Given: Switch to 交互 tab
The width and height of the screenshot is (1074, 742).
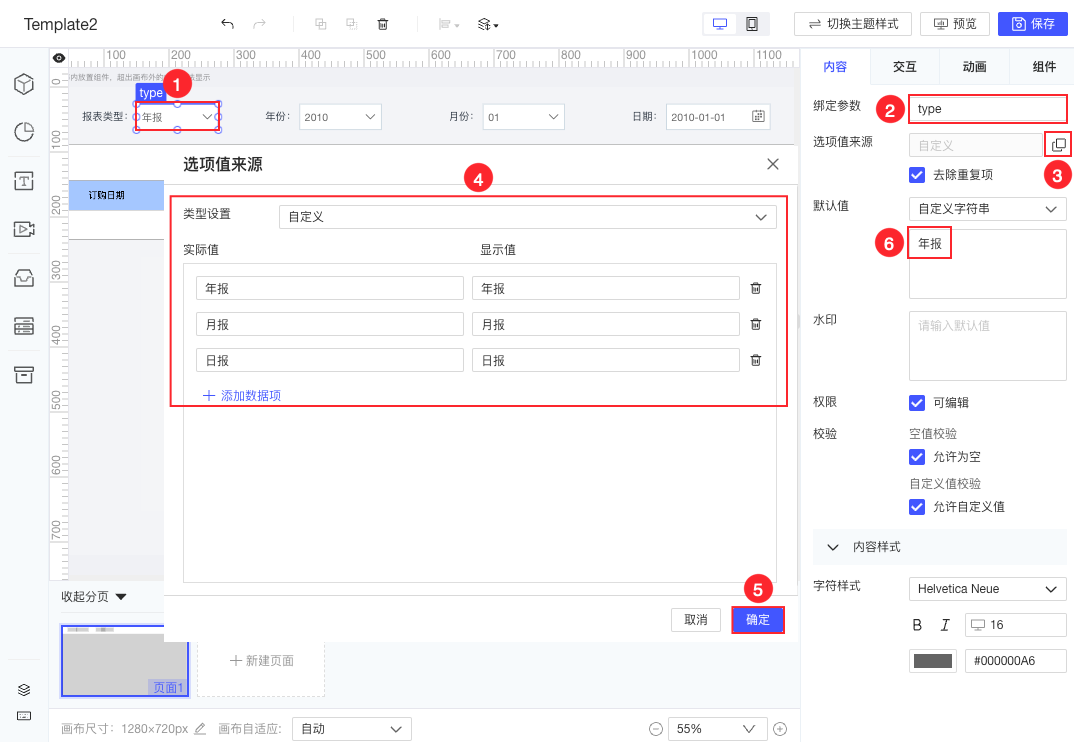Looking at the screenshot, I should pyautogui.click(x=904, y=66).
